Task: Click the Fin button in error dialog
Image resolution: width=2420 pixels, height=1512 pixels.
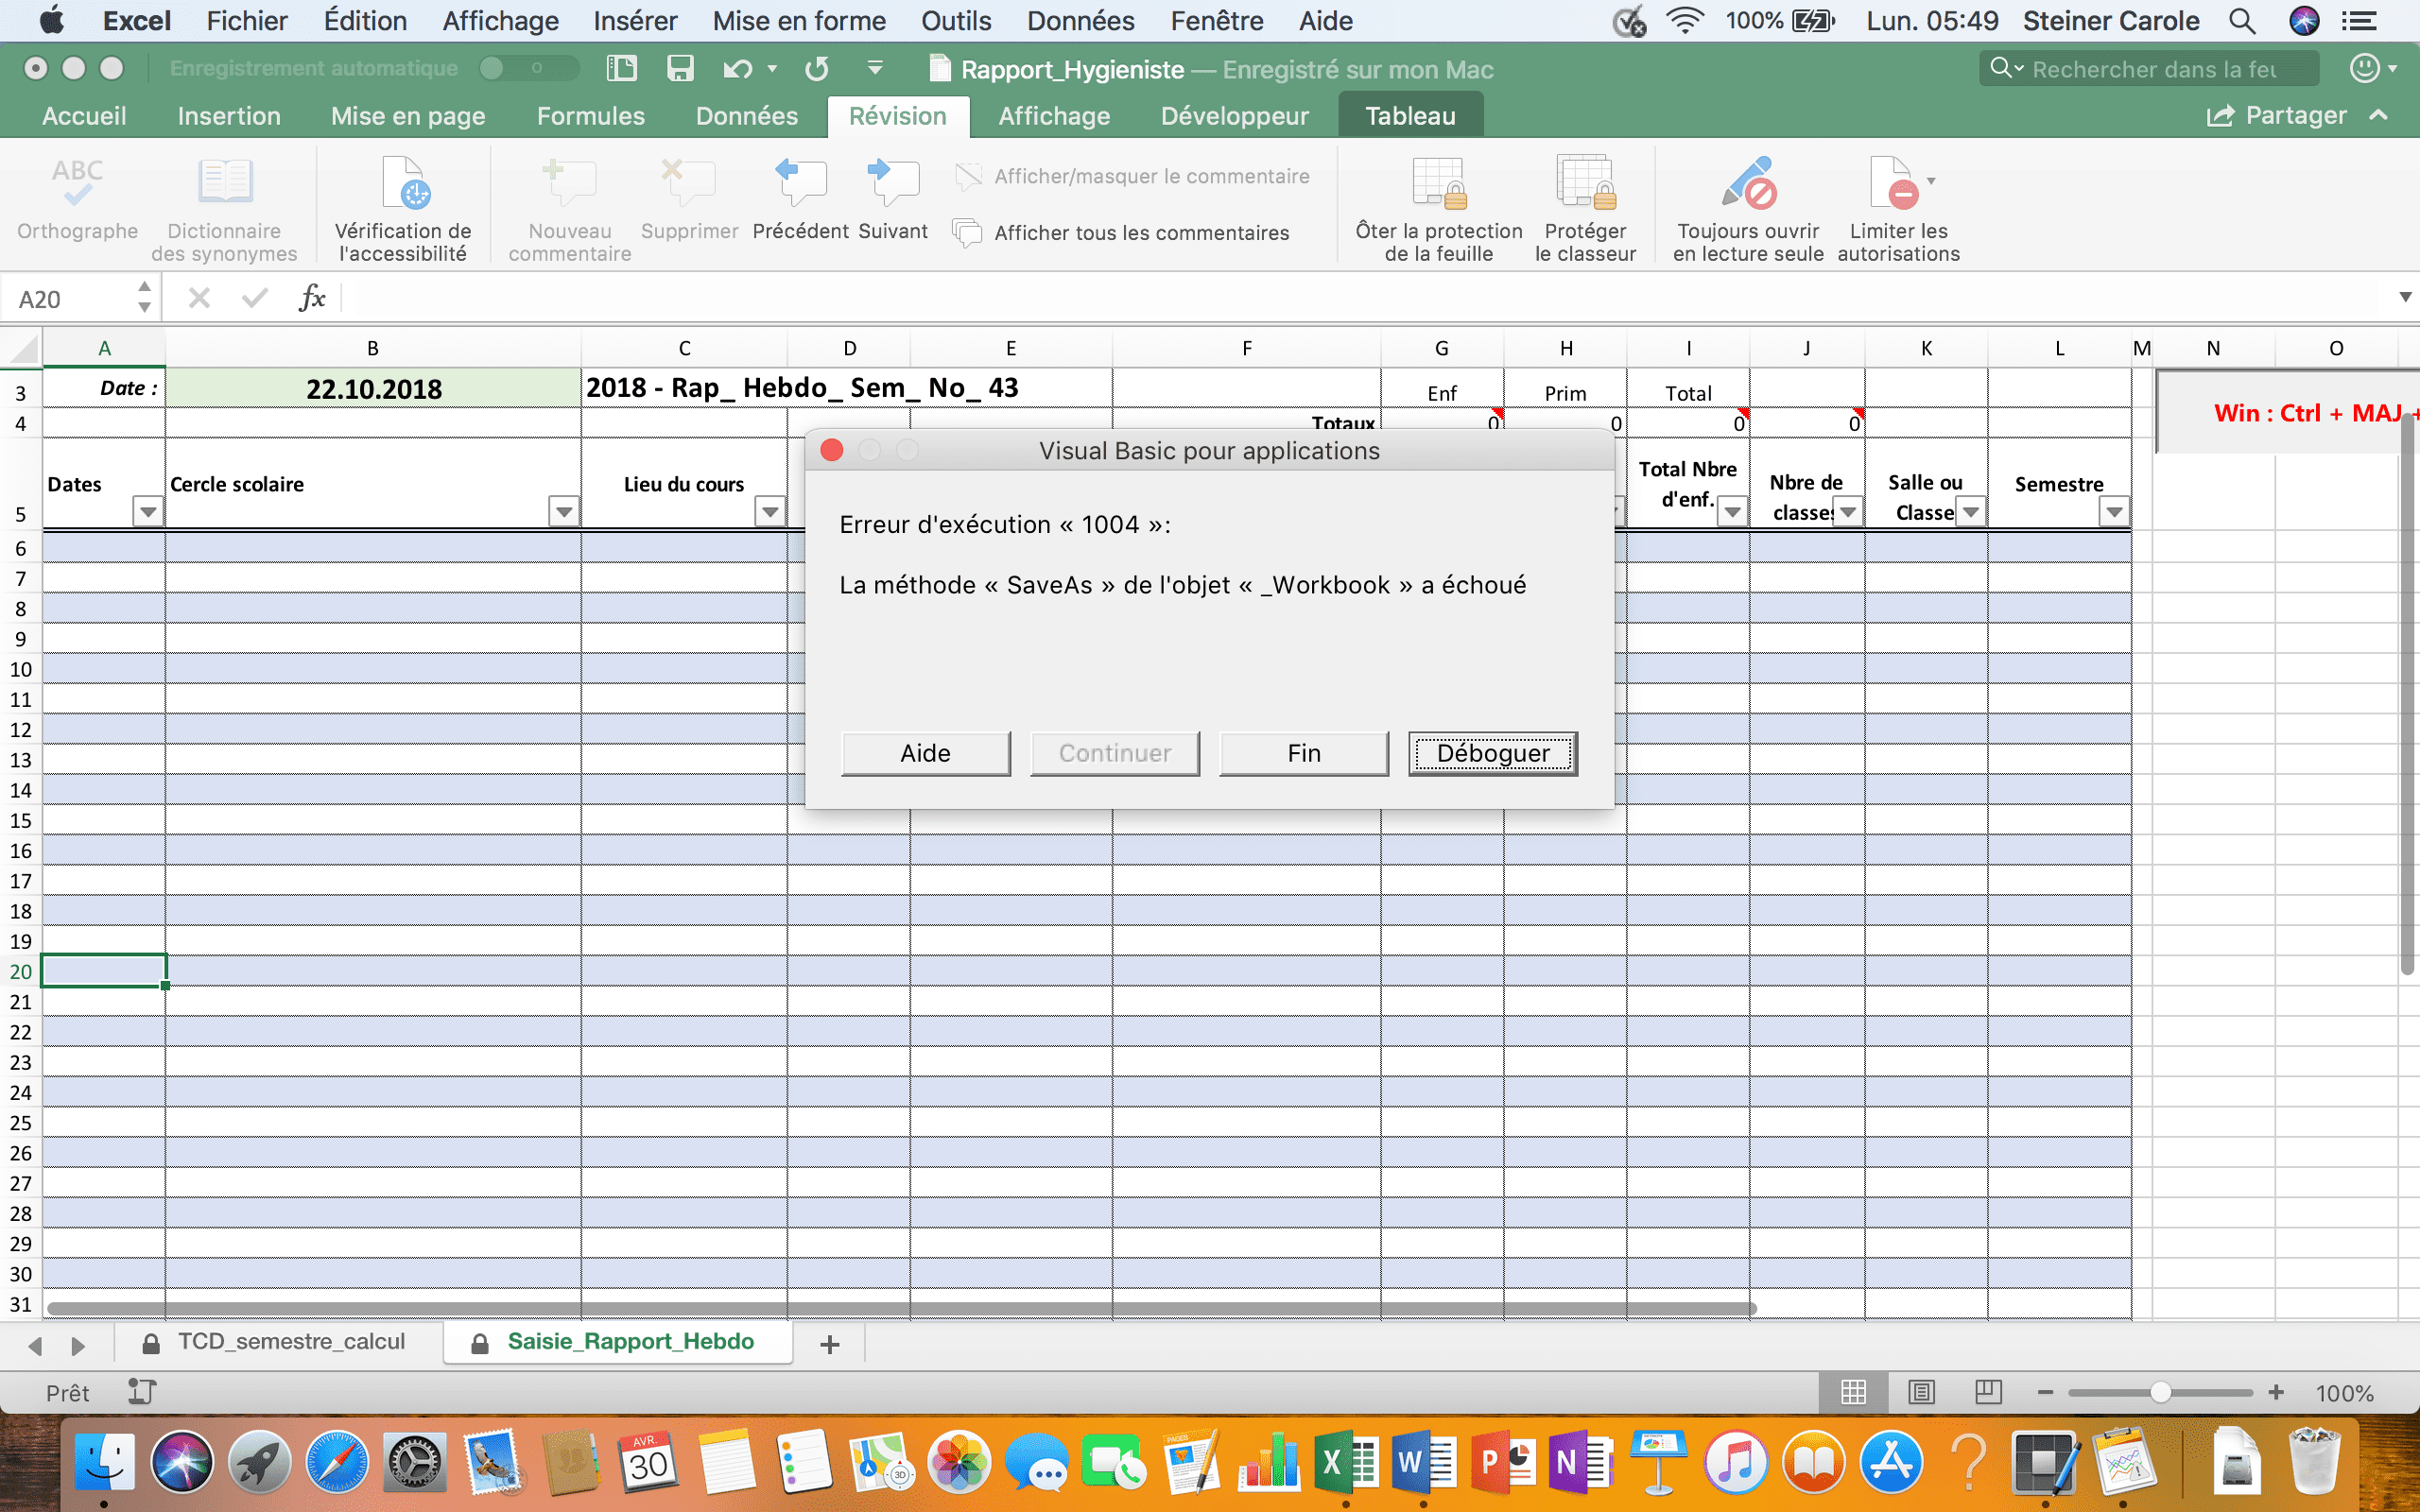Action: [1303, 753]
